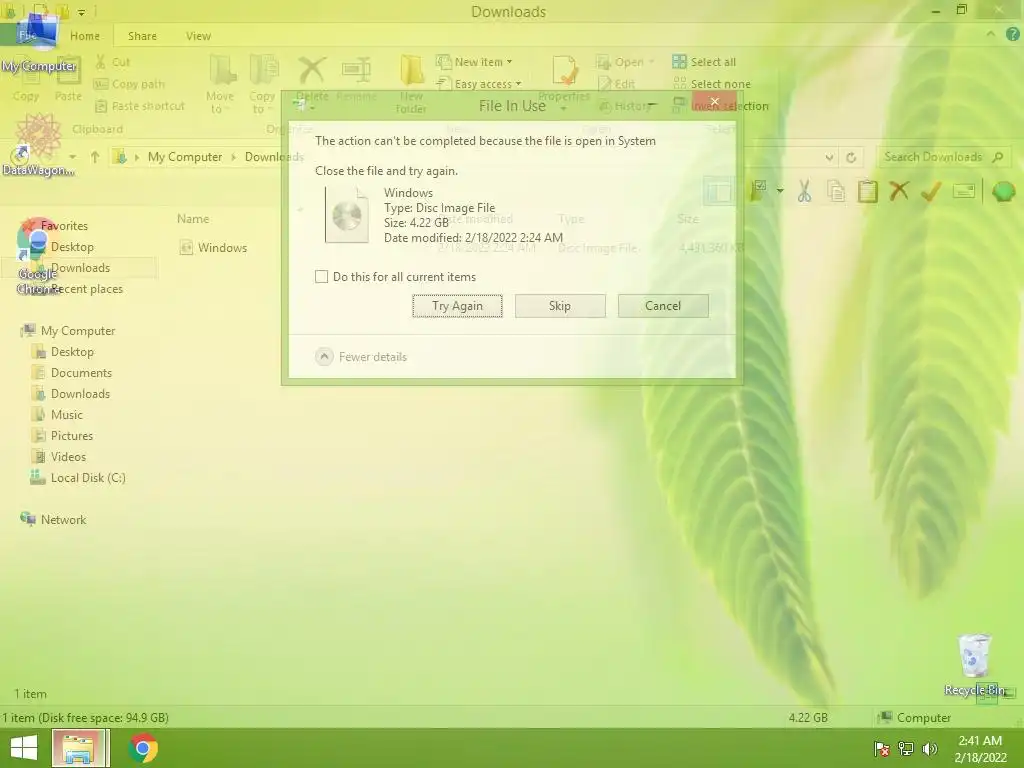Click the DataWagon desktop shortcut icon
The width and height of the screenshot is (1024, 768).
coord(38,146)
